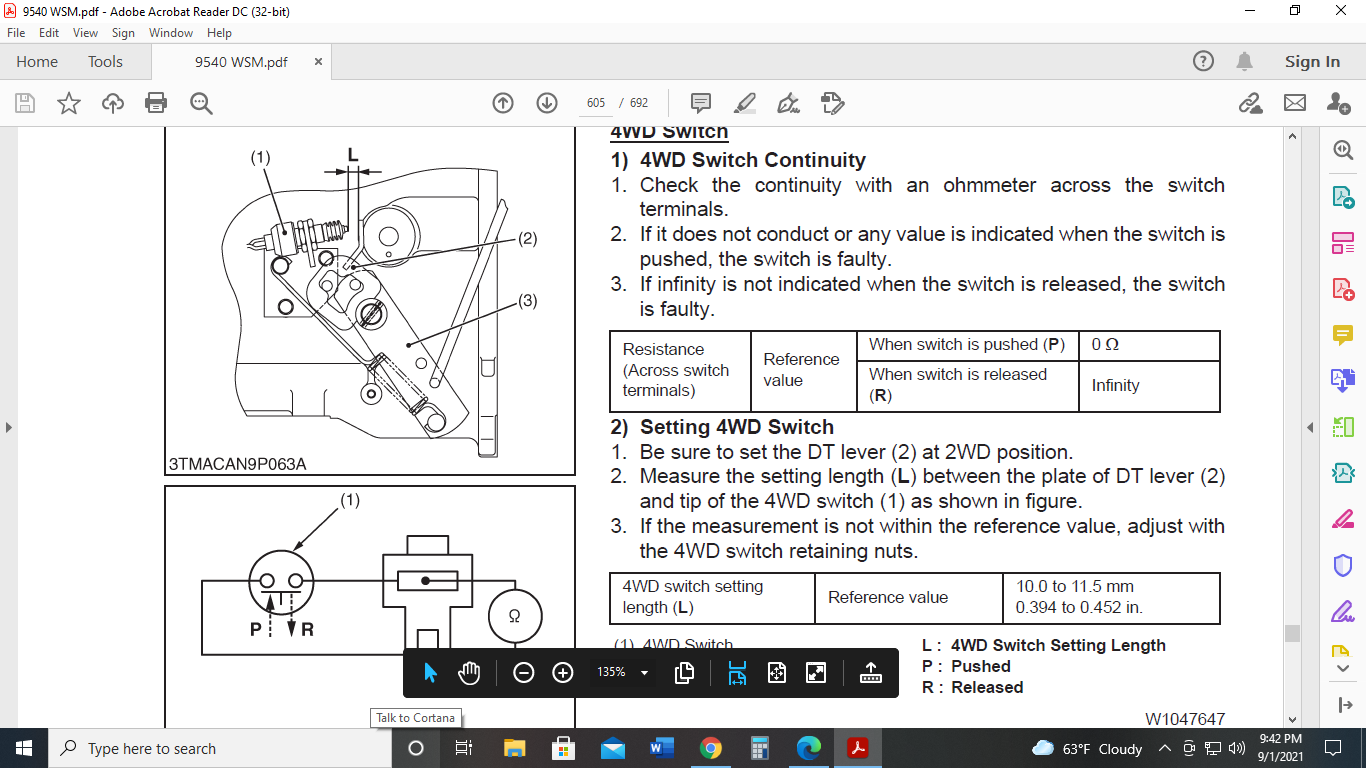Go to the next page arrow
The height and width of the screenshot is (768, 1366).
(546, 103)
